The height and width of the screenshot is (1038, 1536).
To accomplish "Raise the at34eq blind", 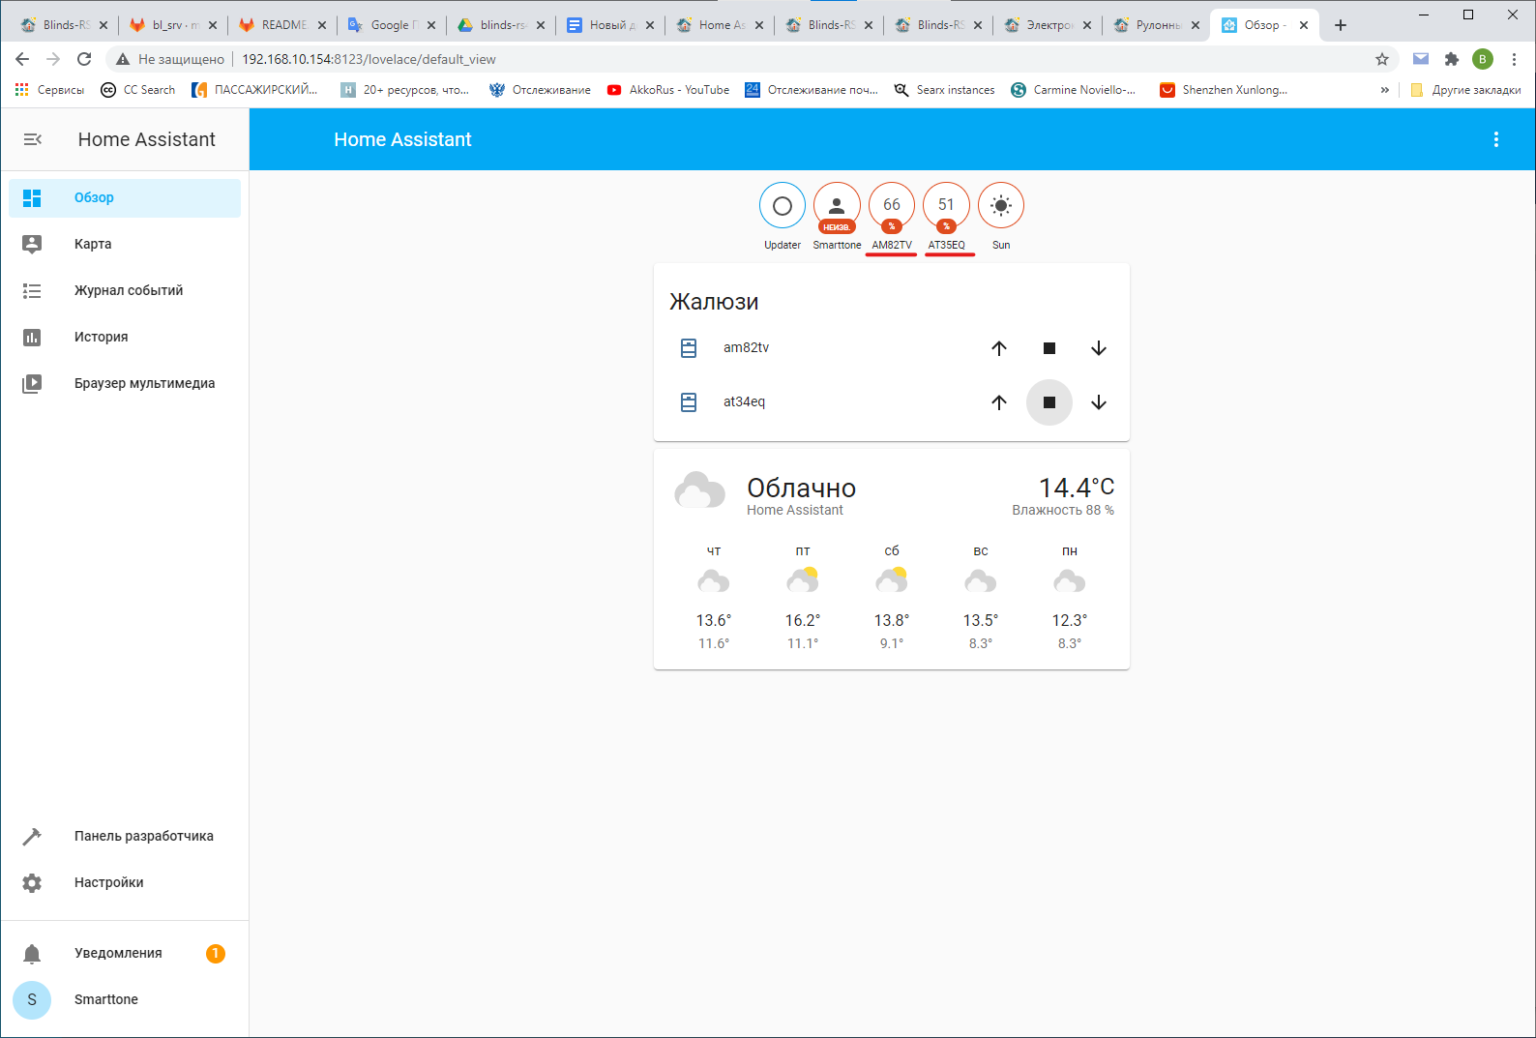I will [x=999, y=402].
